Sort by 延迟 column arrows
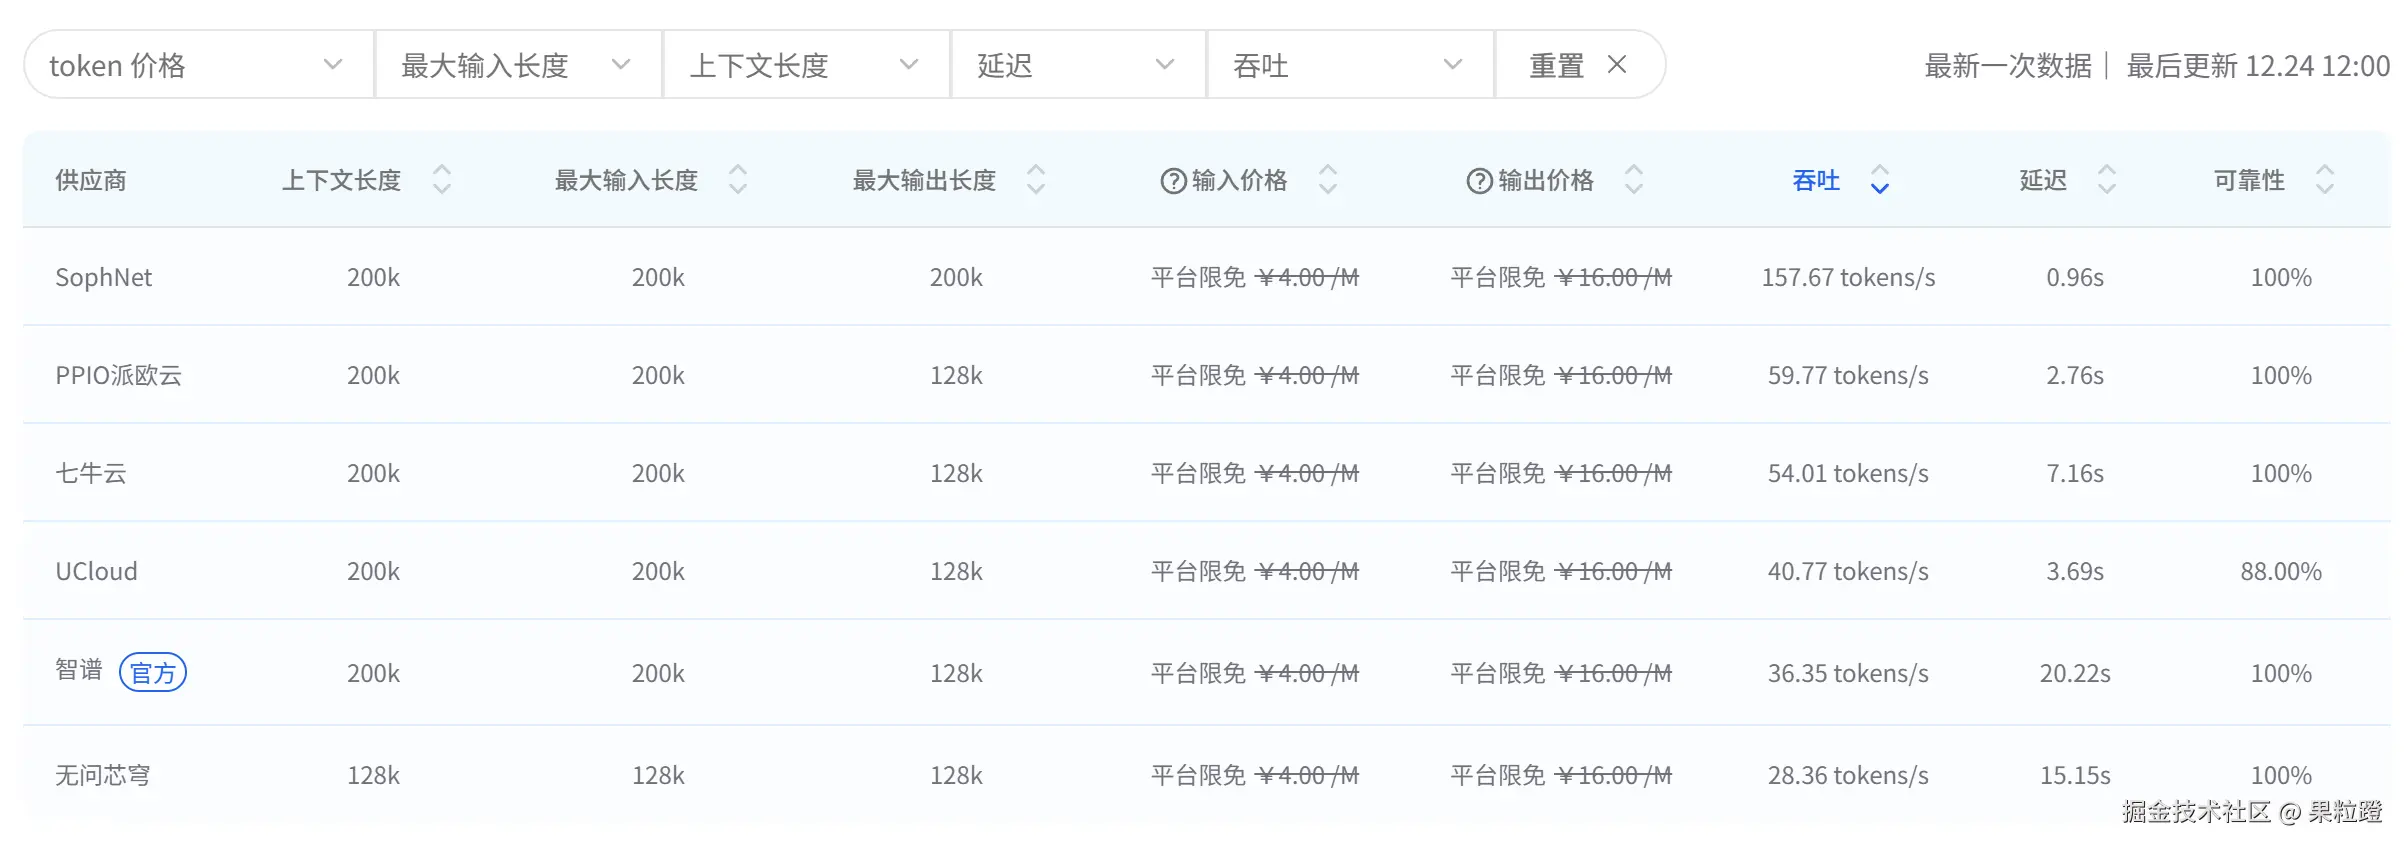 2107,180
